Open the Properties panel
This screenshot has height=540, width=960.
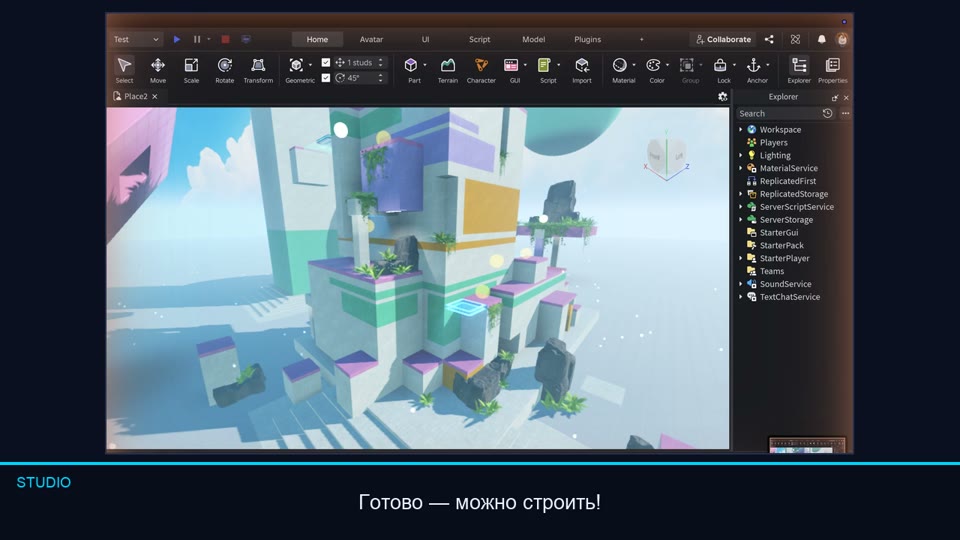tap(833, 70)
